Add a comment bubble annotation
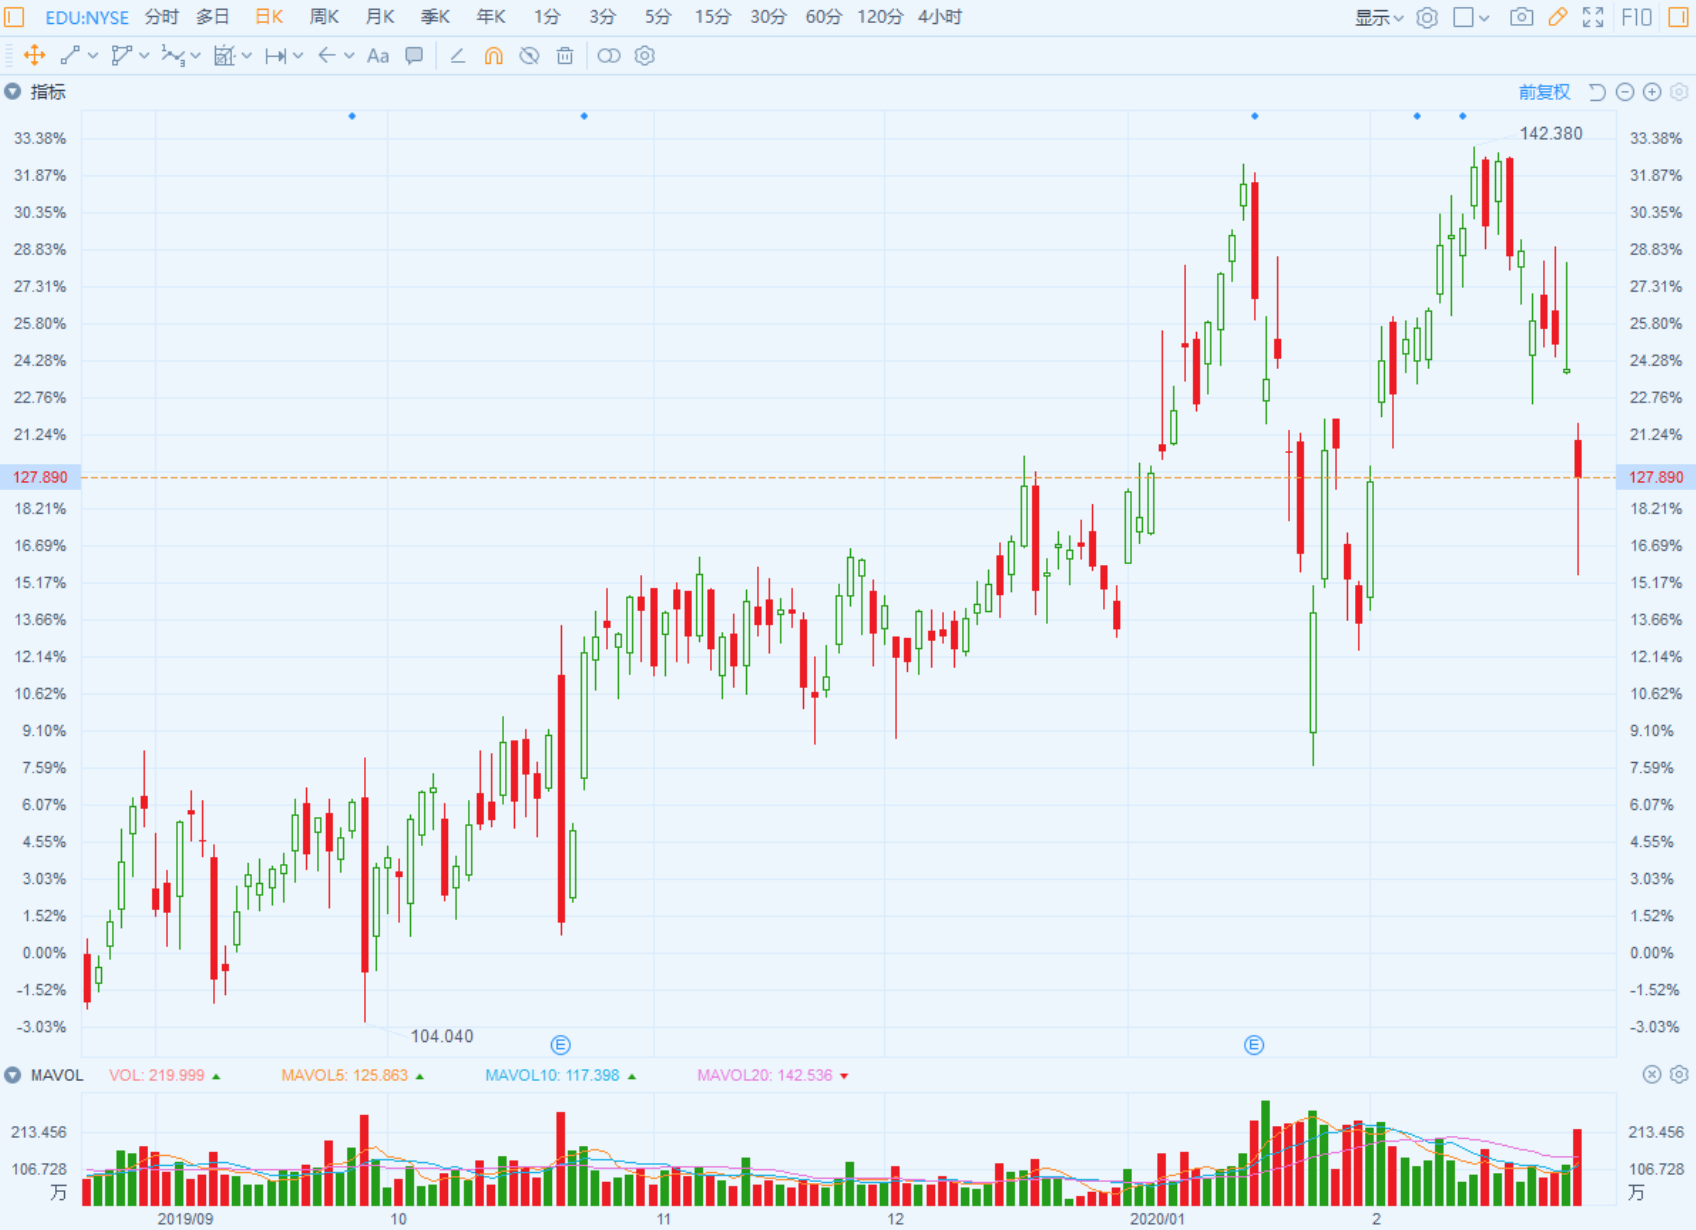 click(414, 56)
